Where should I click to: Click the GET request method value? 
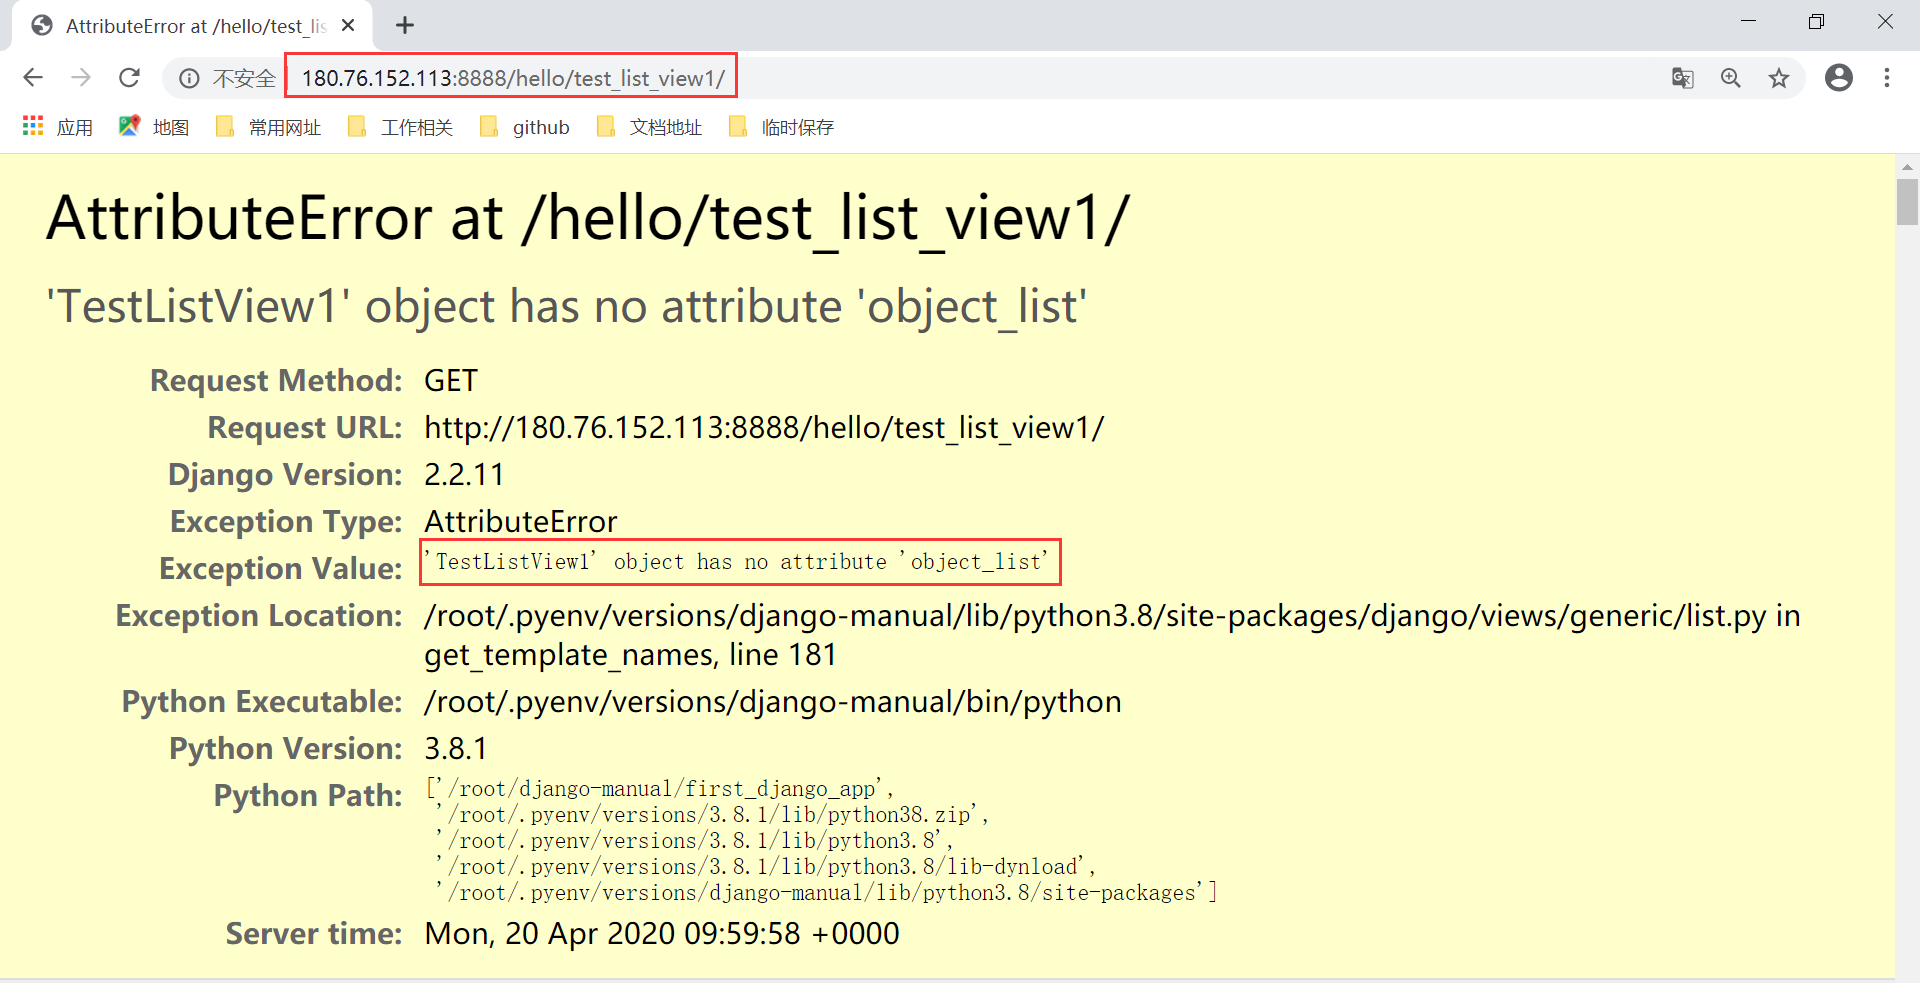[x=451, y=381]
